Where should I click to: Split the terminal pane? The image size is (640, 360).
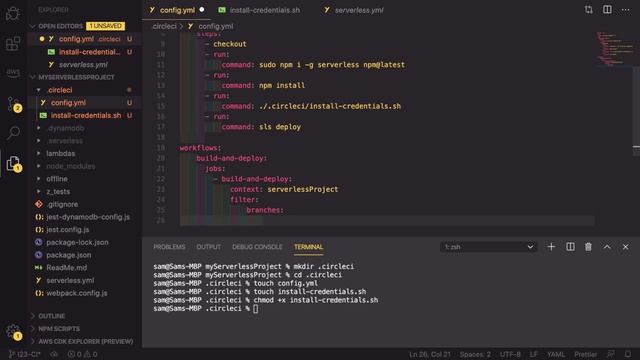point(570,247)
